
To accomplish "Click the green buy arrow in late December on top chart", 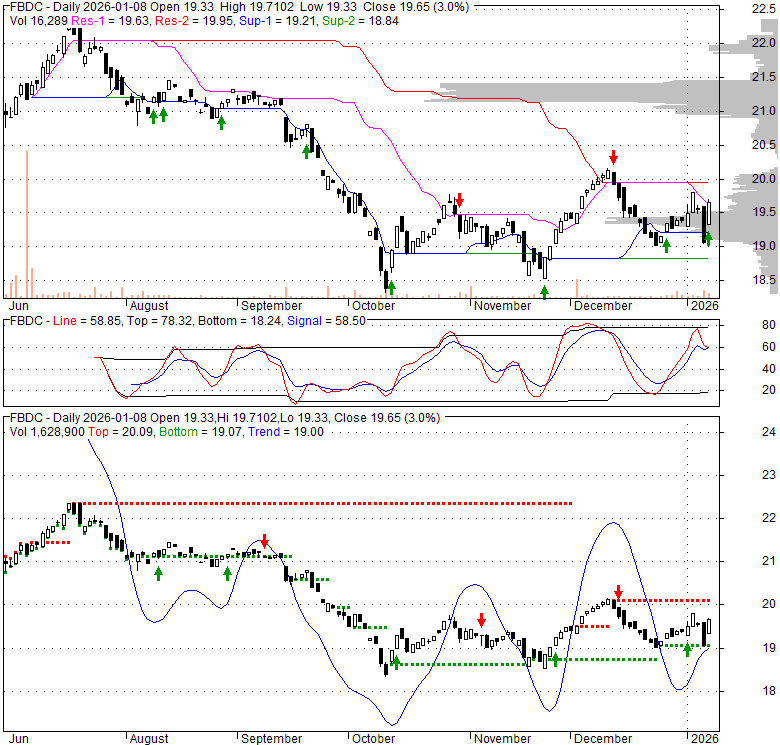I will pos(667,245).
